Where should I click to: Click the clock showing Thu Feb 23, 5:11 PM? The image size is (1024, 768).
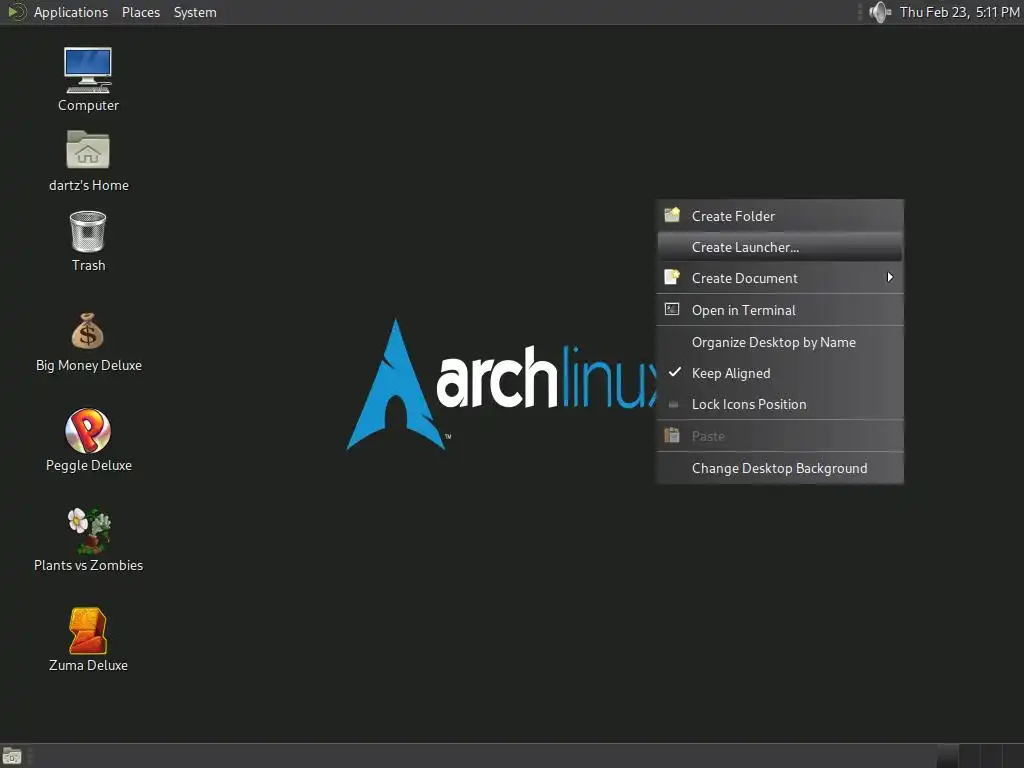[x=959, y=12]
